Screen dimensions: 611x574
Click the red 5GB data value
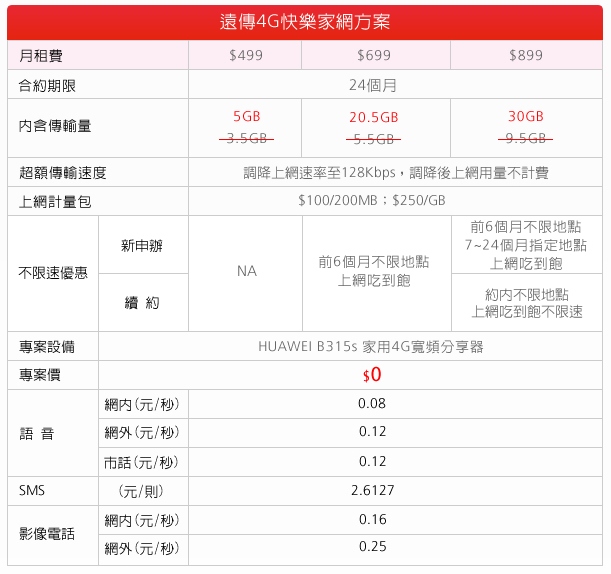246,116
